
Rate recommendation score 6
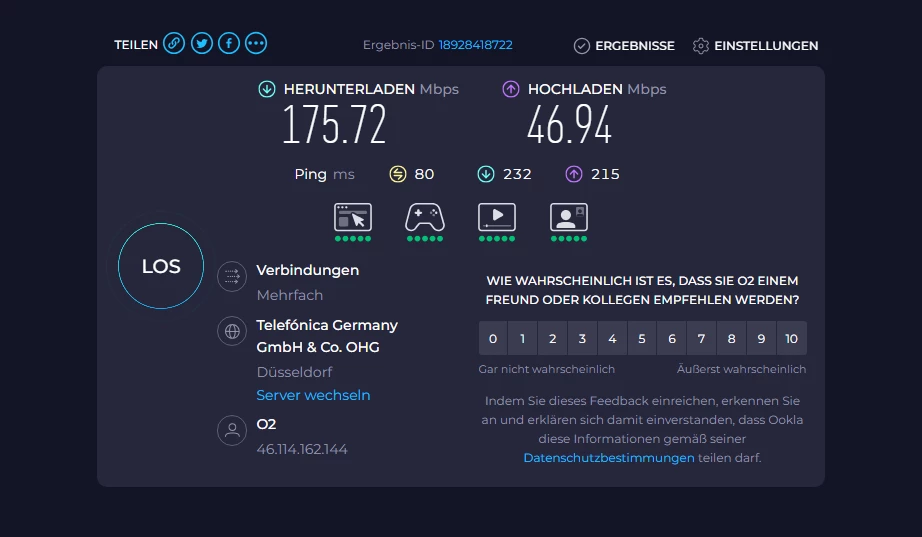(672, 338)
